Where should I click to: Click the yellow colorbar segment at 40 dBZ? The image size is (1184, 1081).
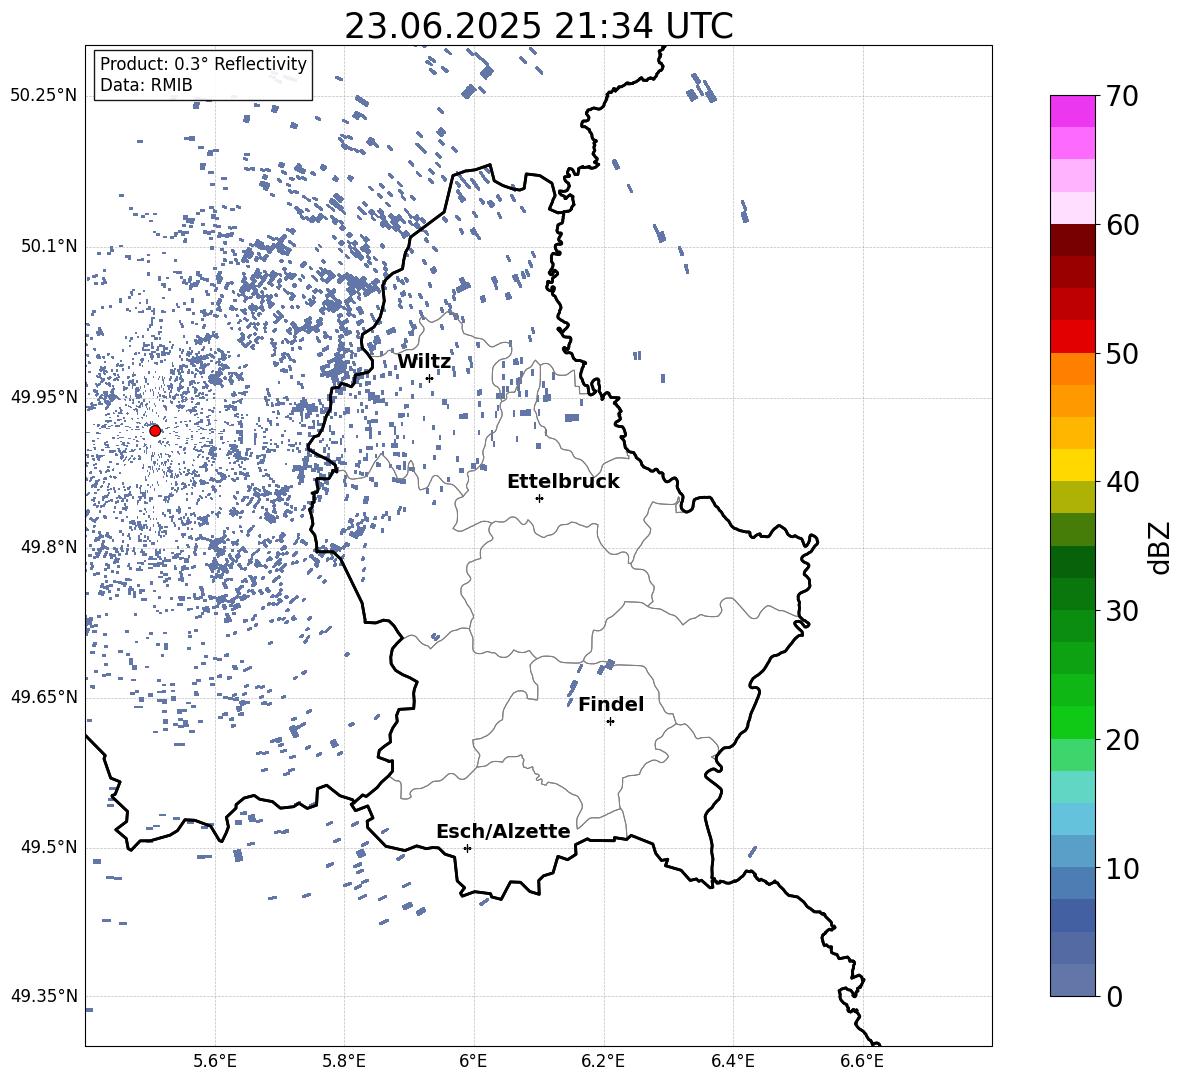point(1073,465)
